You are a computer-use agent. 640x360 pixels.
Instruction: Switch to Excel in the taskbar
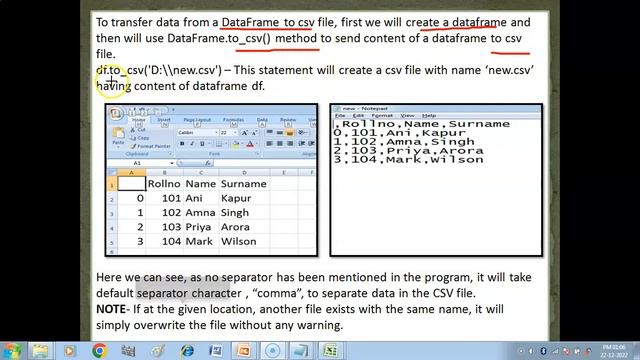point(330,351)
